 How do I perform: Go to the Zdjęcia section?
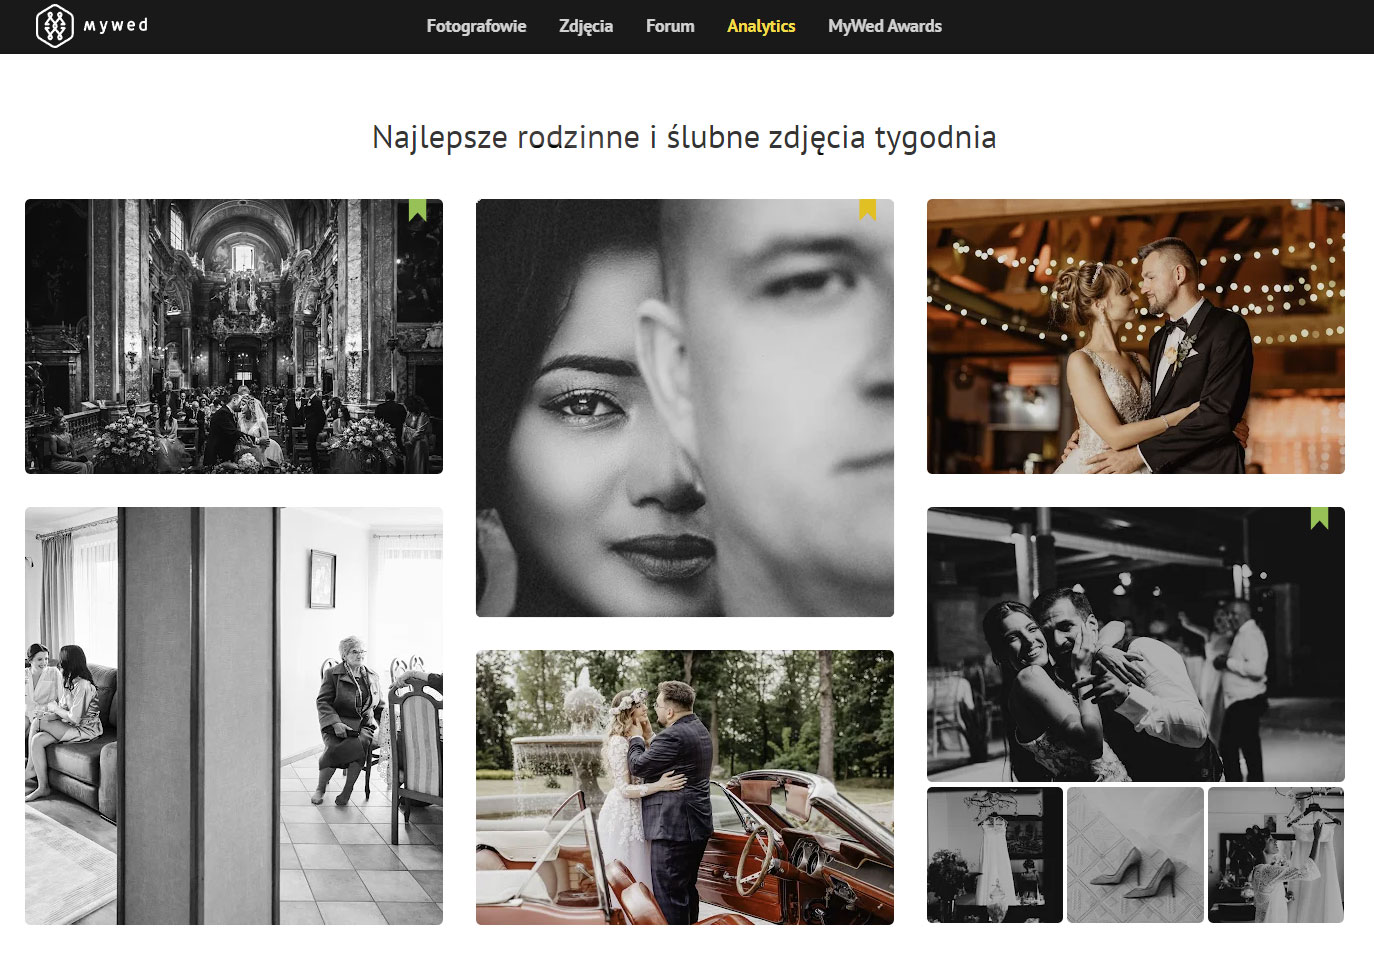coord(585,26)
